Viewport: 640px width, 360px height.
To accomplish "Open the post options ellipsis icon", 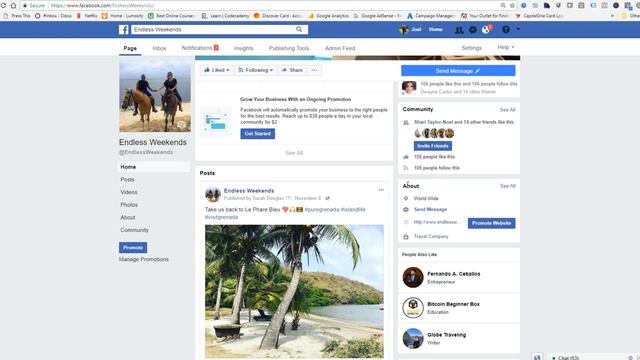I will coord(381,190).
